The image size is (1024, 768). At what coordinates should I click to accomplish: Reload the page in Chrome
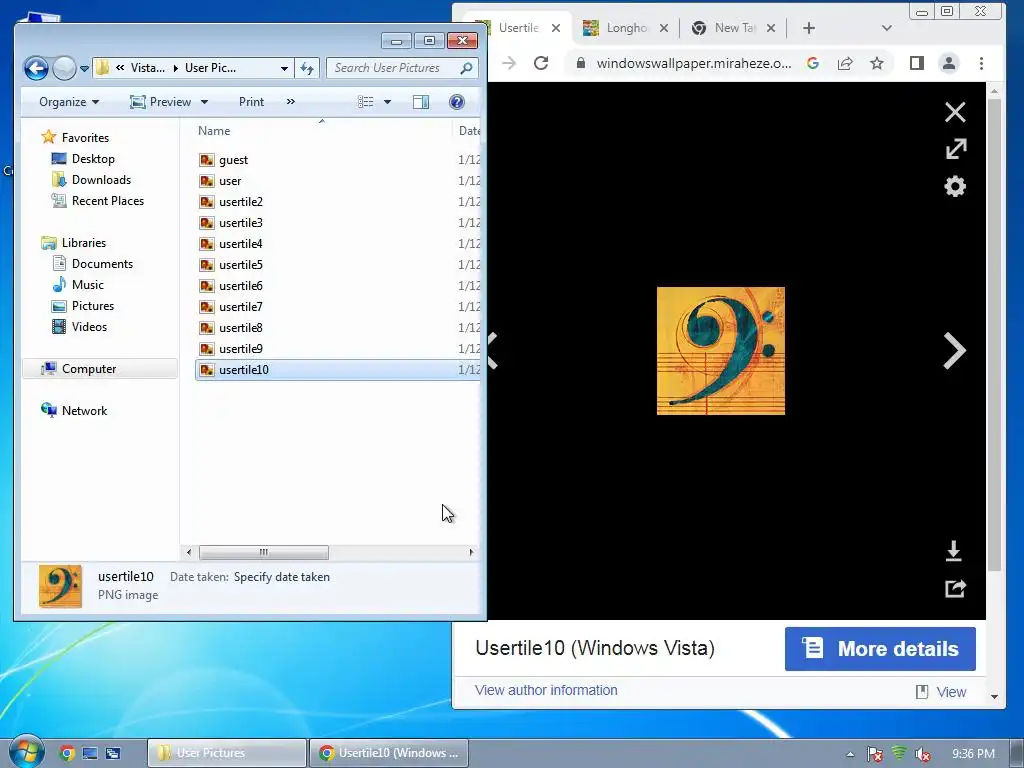coord(541,63)
